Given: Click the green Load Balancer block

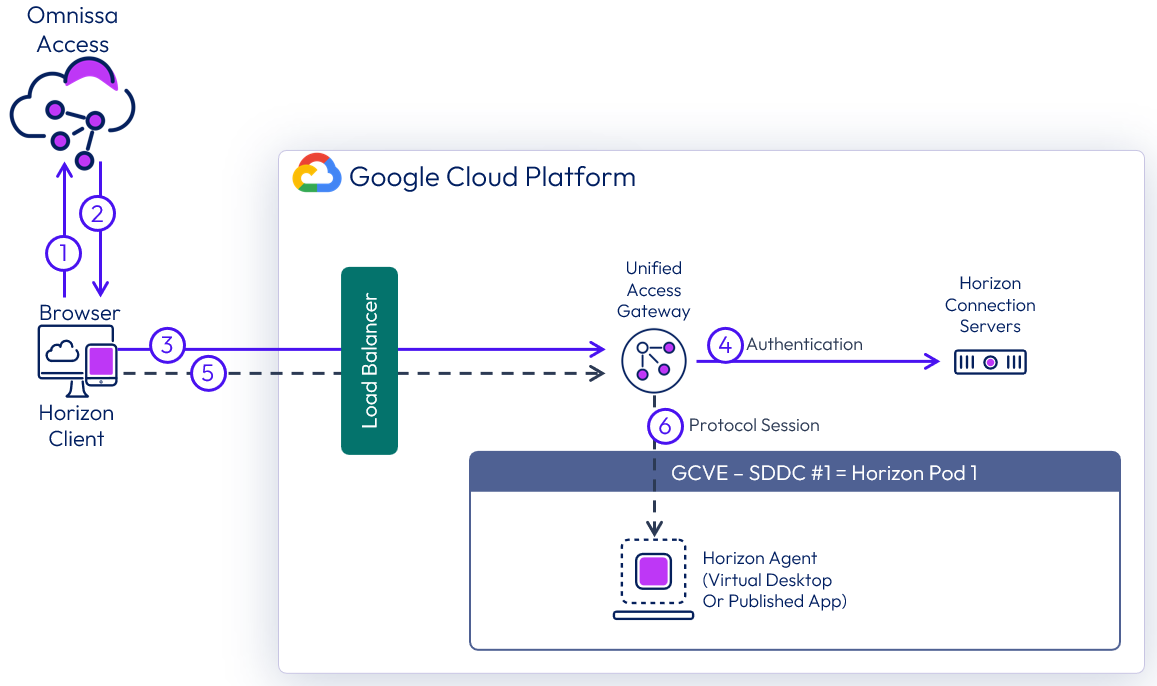Looking at the screenshot, I should (369, 361).
